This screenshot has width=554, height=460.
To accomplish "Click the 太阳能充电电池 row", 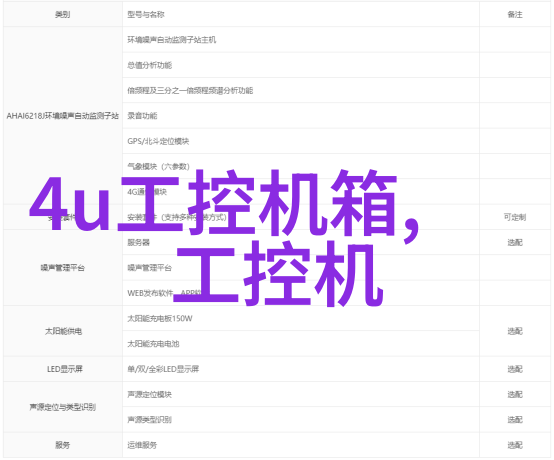I will click(301, 344).
